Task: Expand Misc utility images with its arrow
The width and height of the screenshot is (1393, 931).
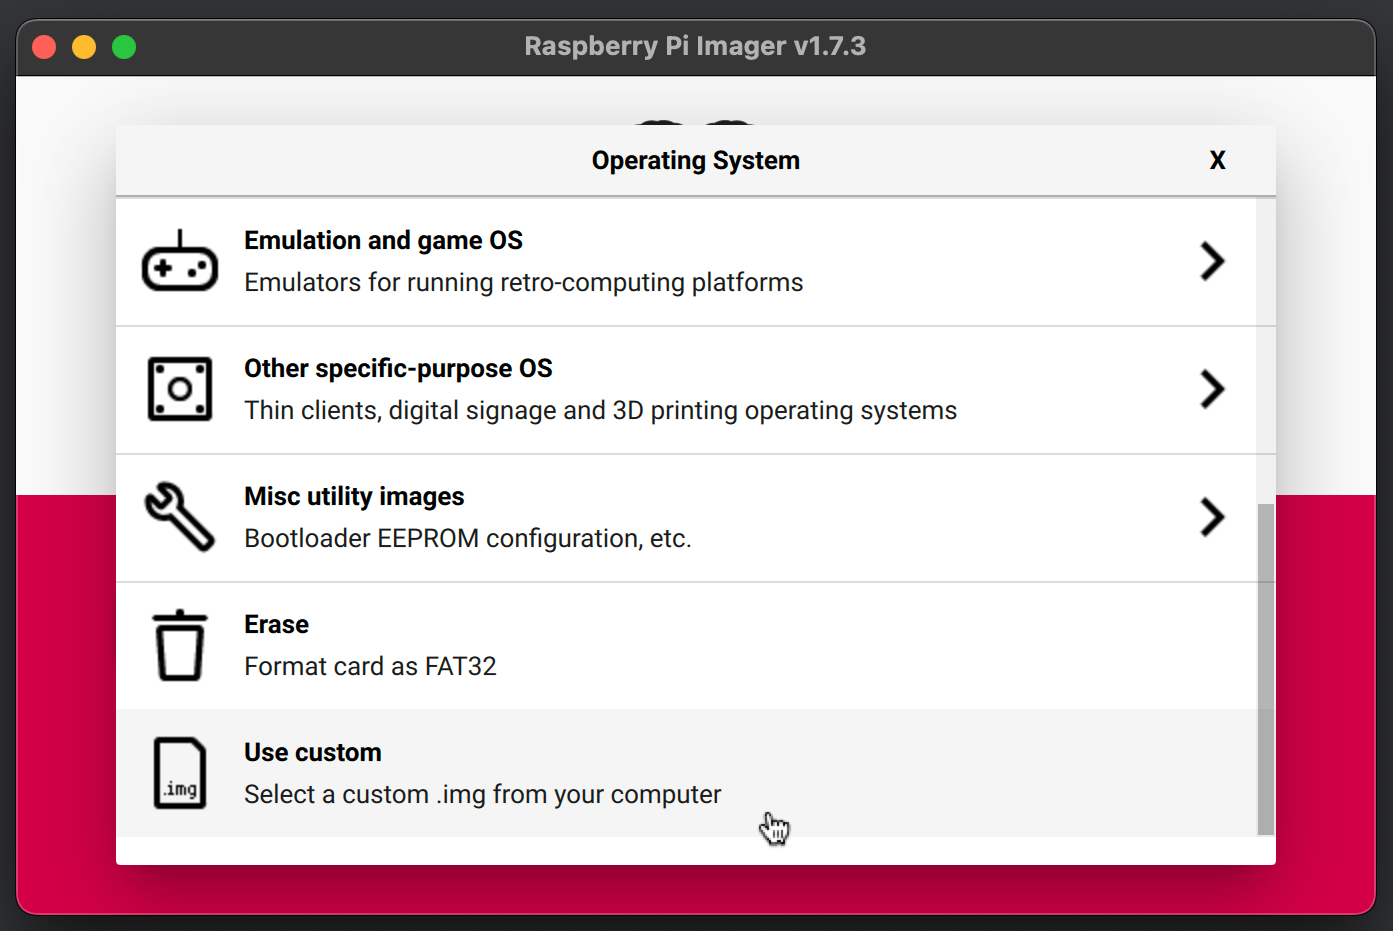Action: click(x=1213, y=518)
